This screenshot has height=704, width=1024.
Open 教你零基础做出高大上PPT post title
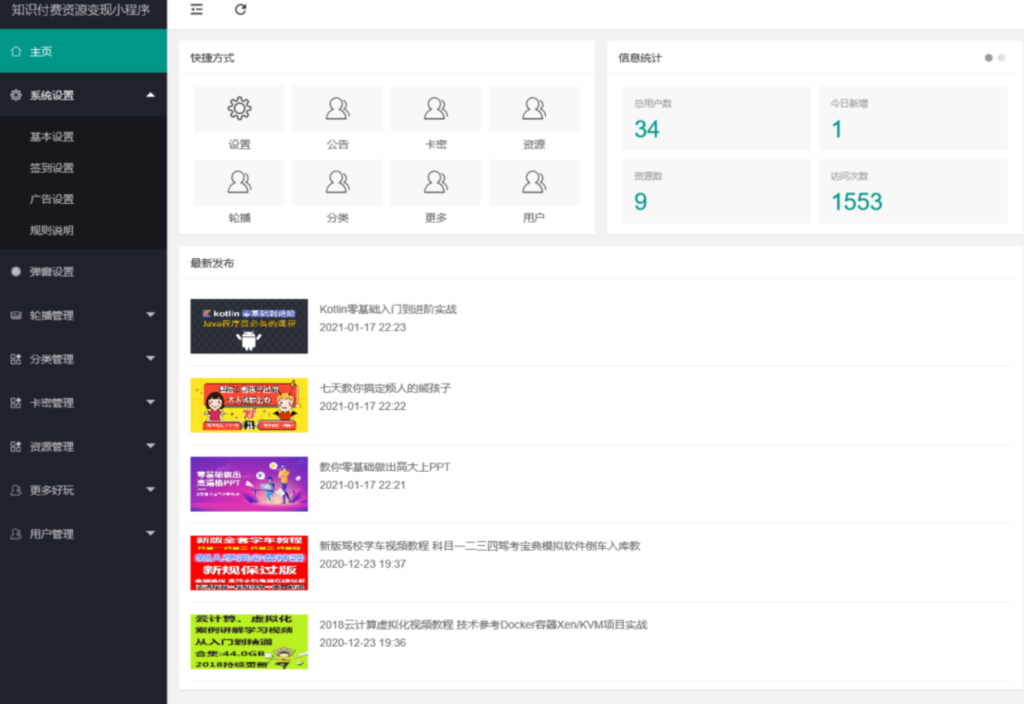pos(385,468)
